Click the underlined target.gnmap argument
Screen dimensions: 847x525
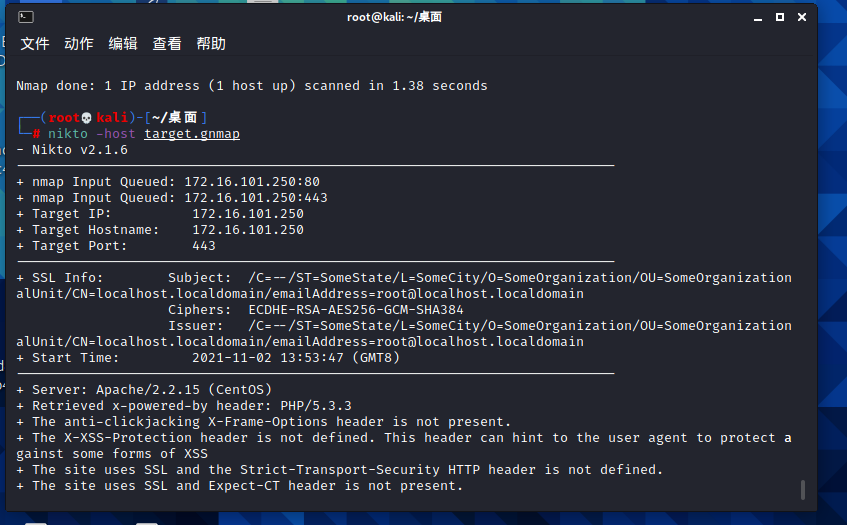[x=192, y=133]
